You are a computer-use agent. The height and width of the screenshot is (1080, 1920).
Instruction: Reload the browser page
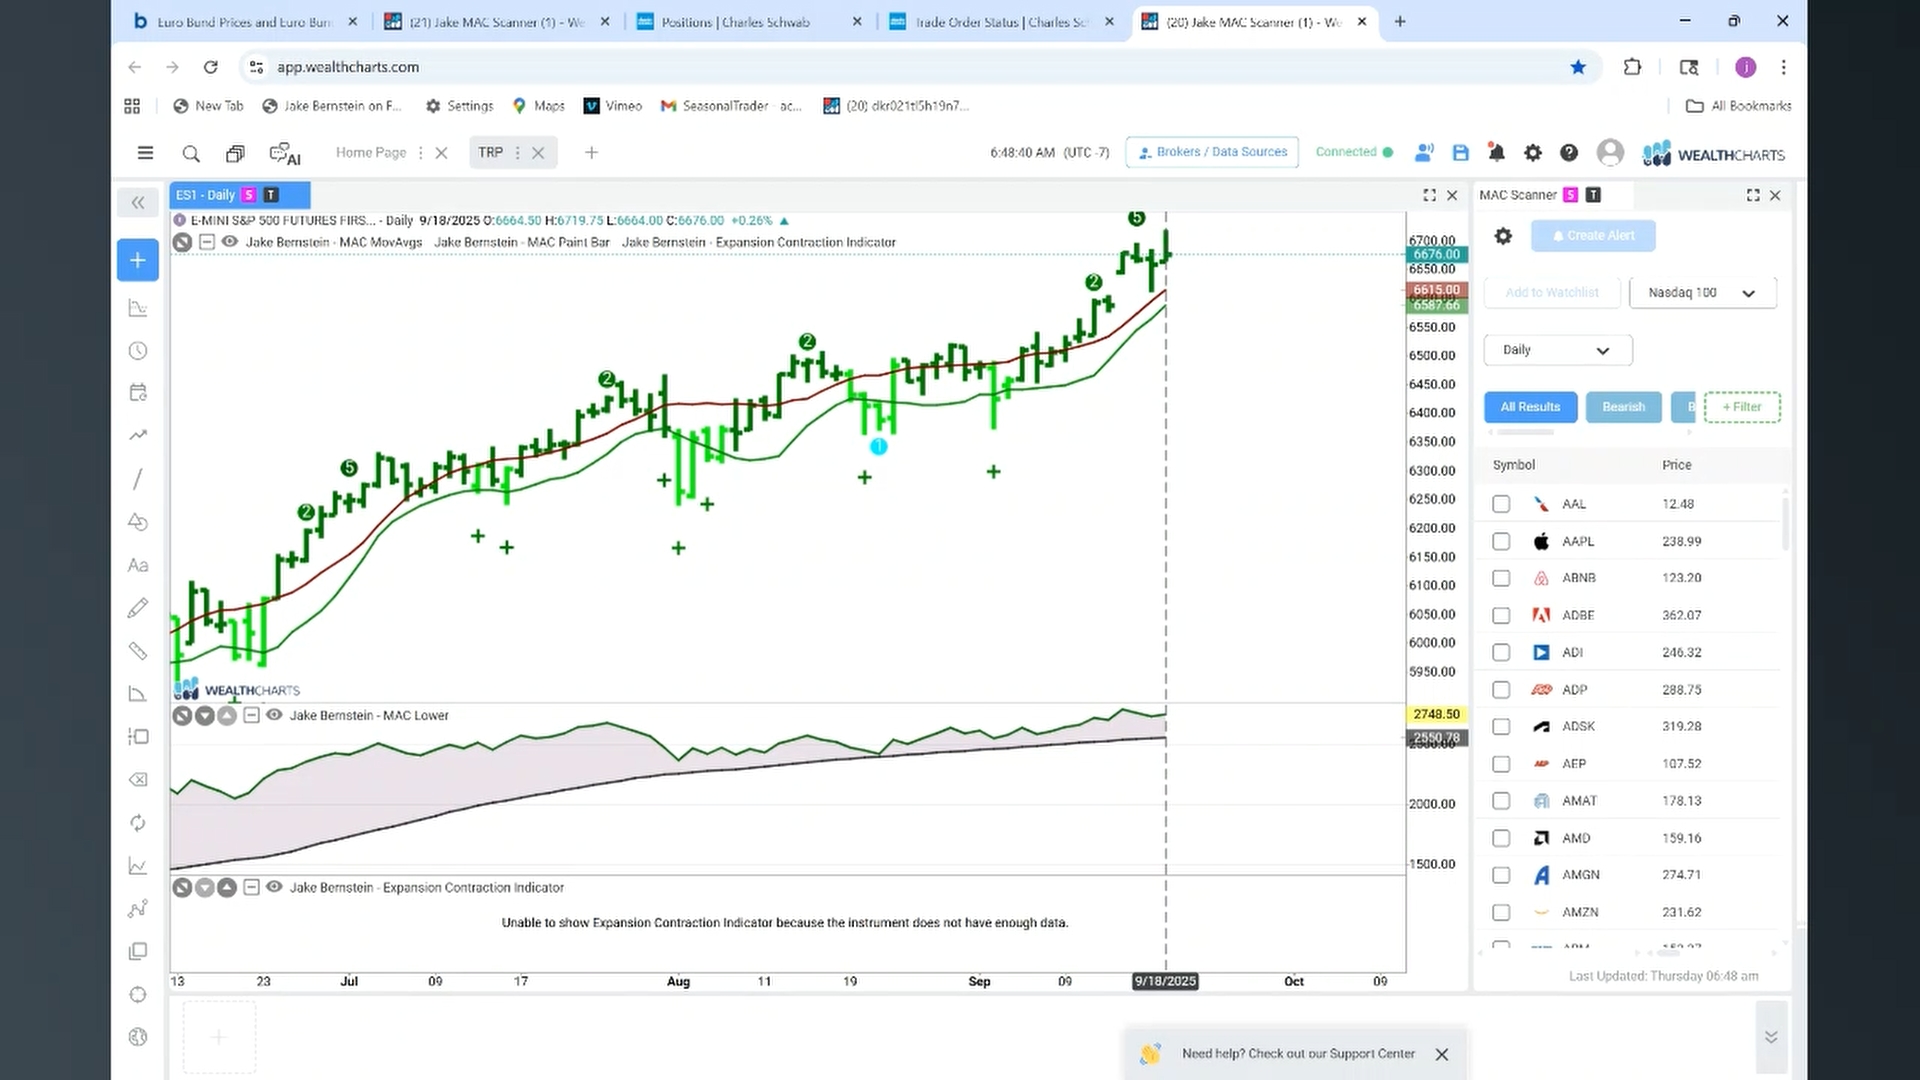[210, 67]
